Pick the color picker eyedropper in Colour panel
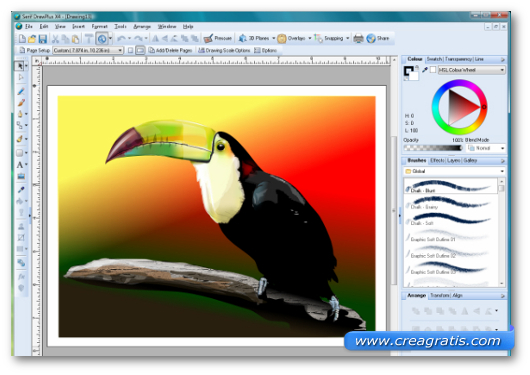530x375 pixels. [425, 70]
